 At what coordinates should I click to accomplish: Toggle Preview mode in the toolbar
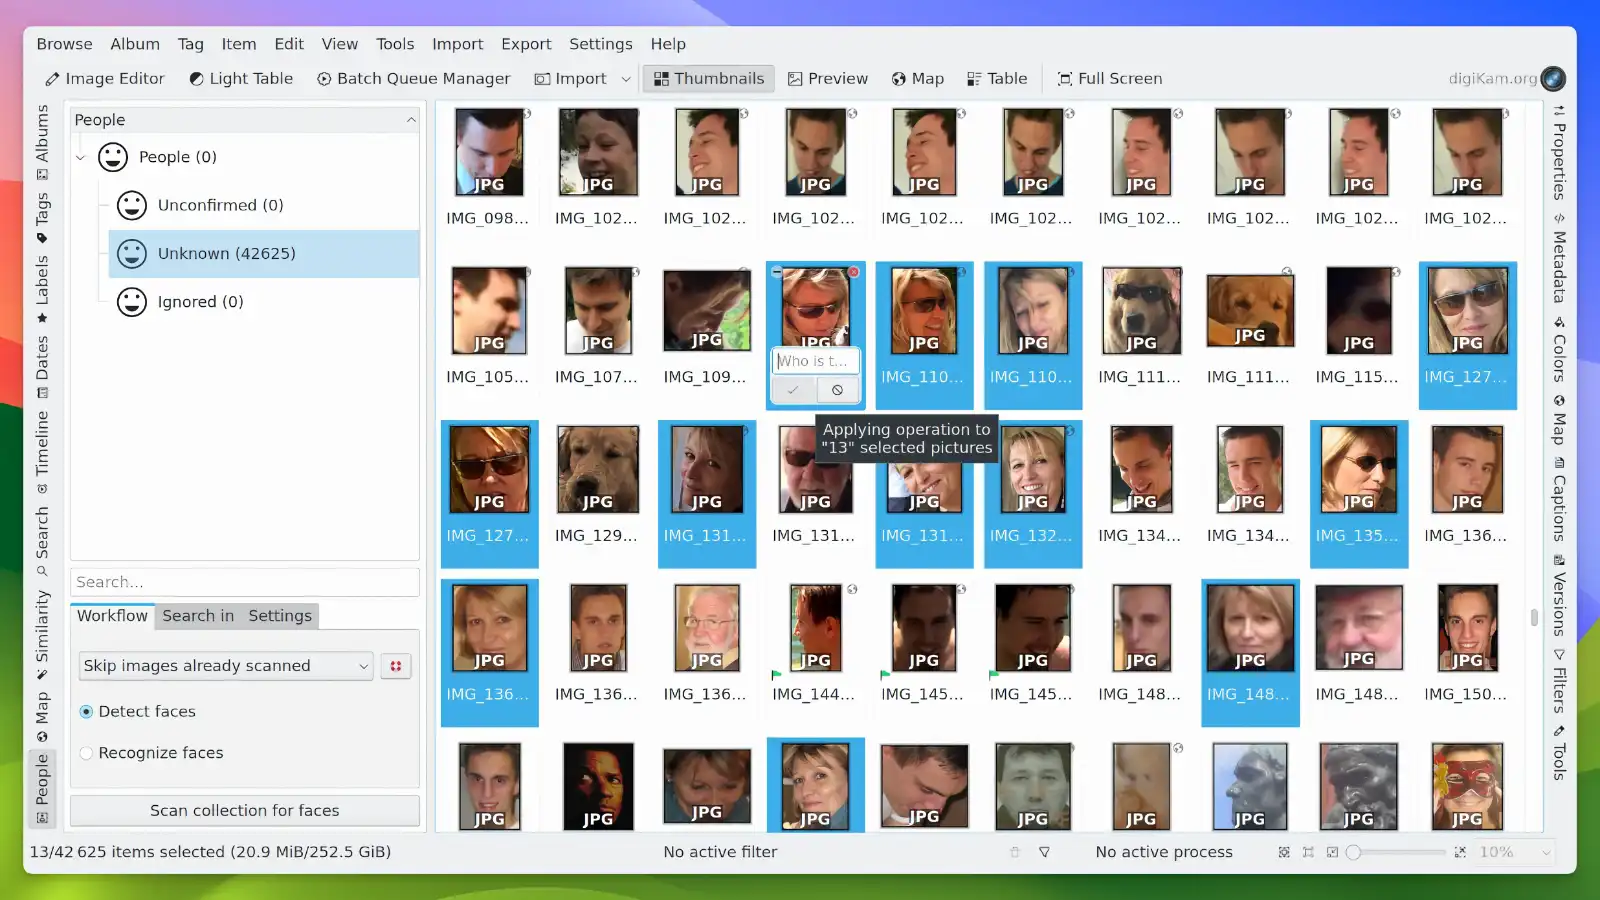(828, 78)
